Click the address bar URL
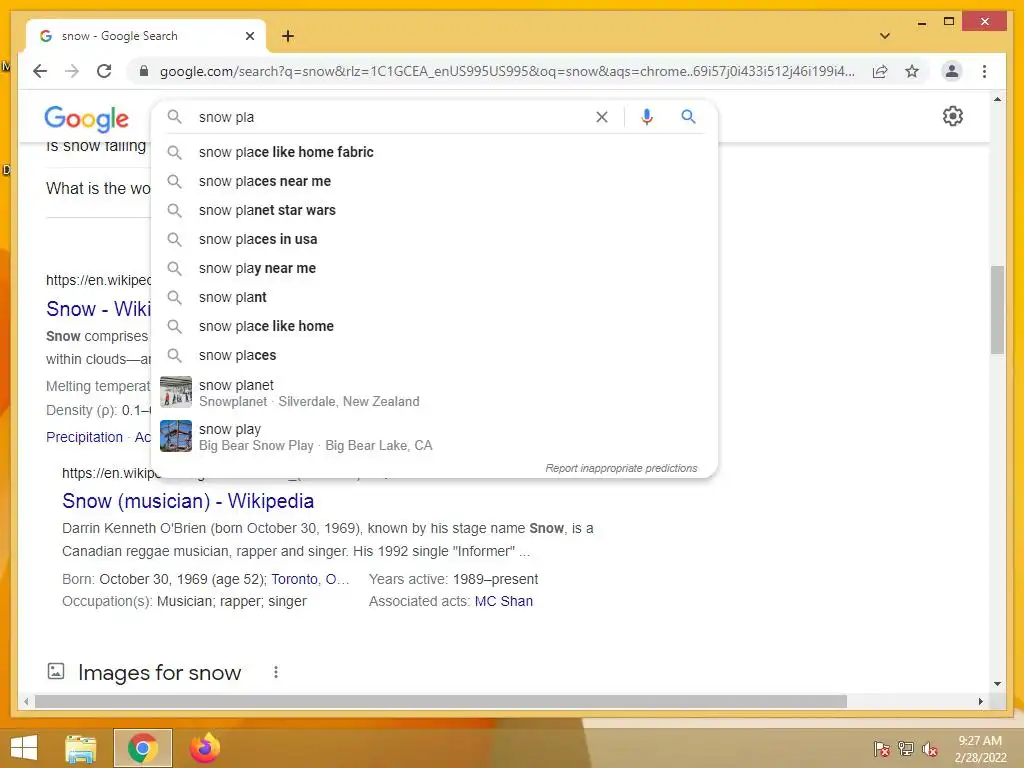The height and width of the screenshot is (768, 1024). click(507, 71)
